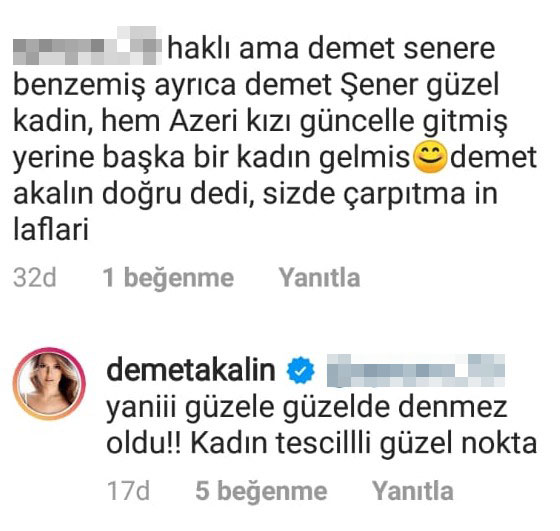Click the blurred username of the first commenter
Screen dimensions: 560x531
pos(87,46)
